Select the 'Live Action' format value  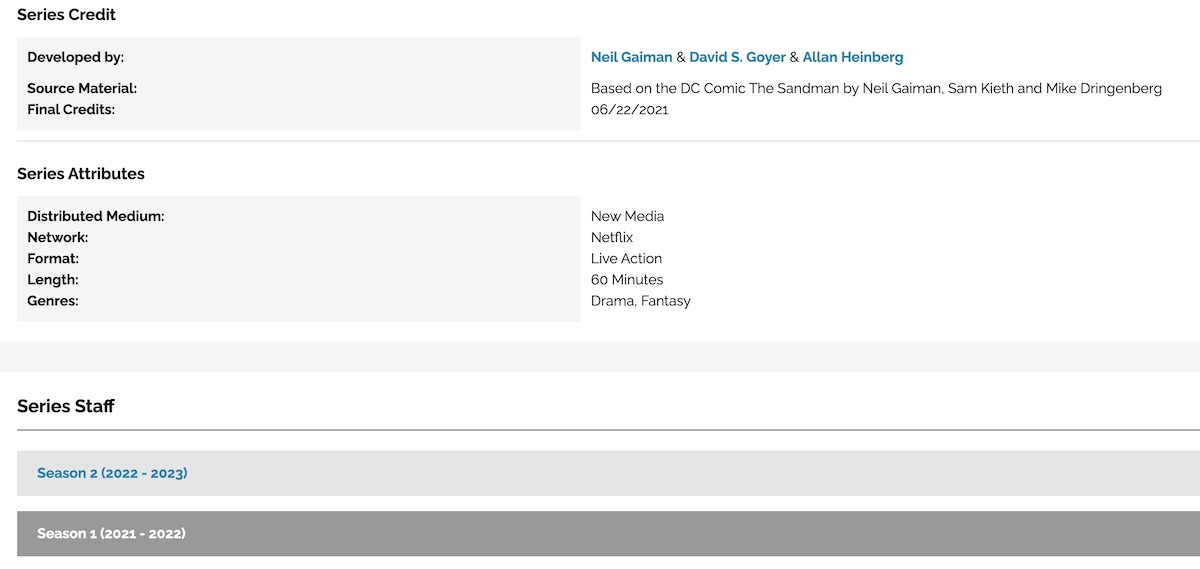(626, 258)
